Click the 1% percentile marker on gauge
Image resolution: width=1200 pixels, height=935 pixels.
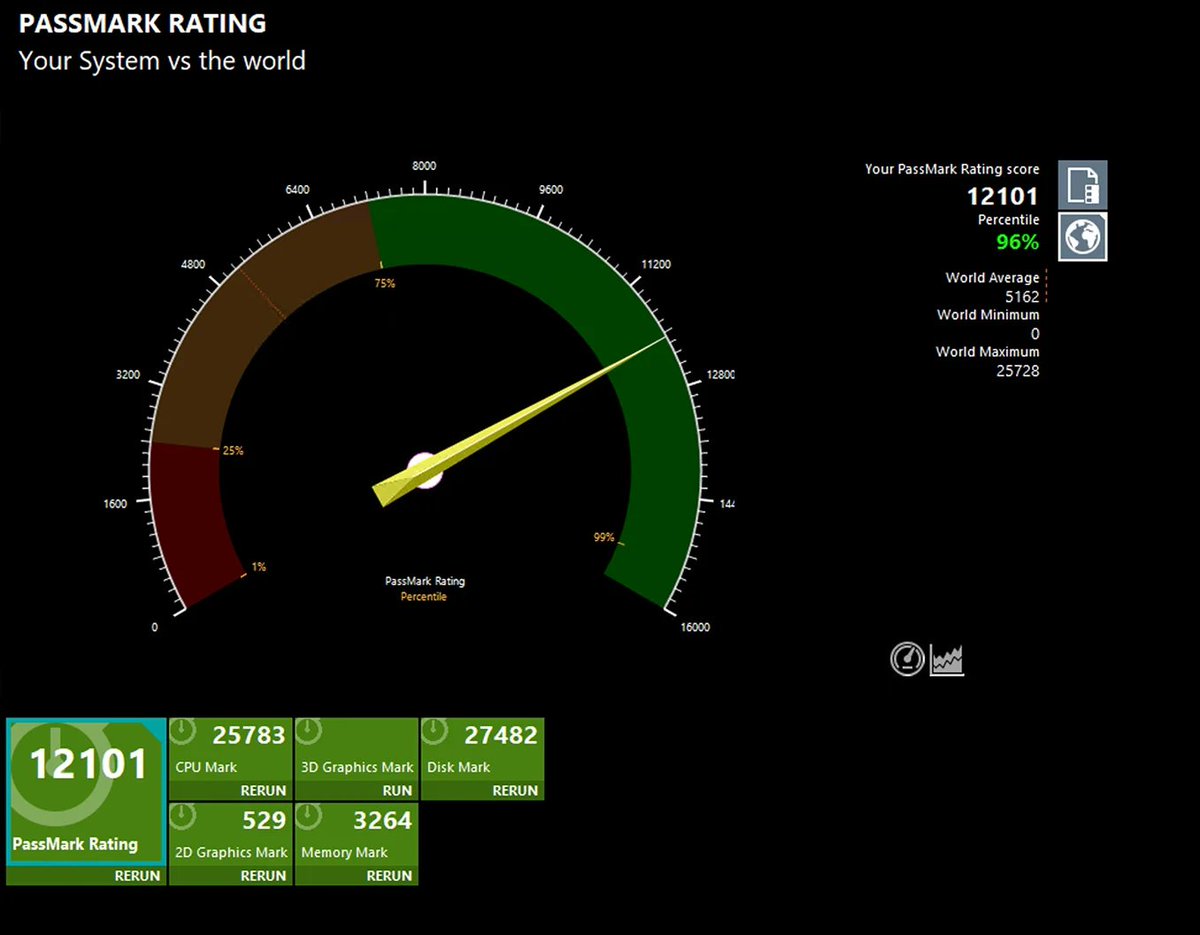pyautogui.click(x=259, y=567)
